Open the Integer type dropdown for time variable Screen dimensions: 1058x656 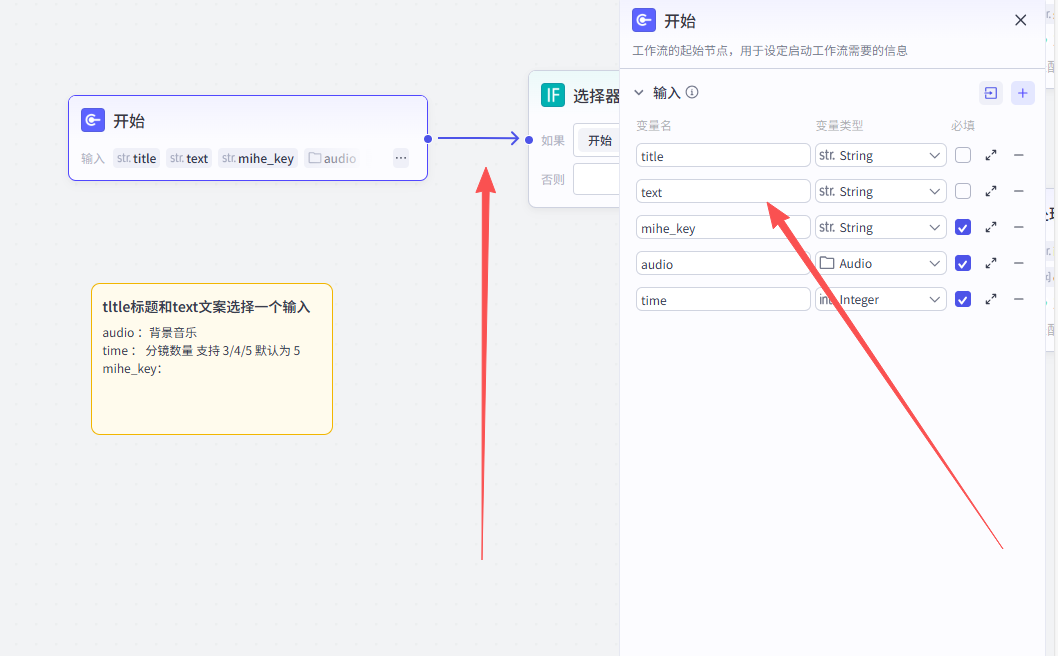(x=880, y=300)
